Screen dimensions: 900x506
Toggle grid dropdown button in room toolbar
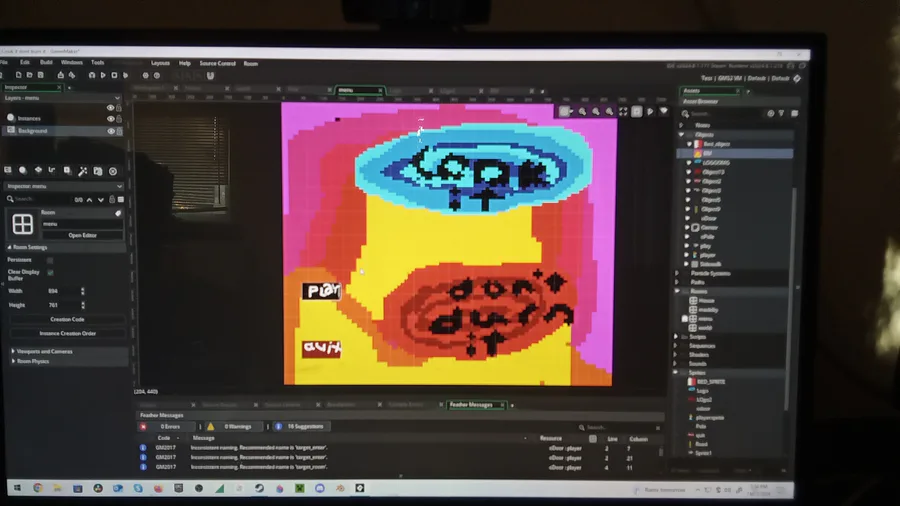566,112
